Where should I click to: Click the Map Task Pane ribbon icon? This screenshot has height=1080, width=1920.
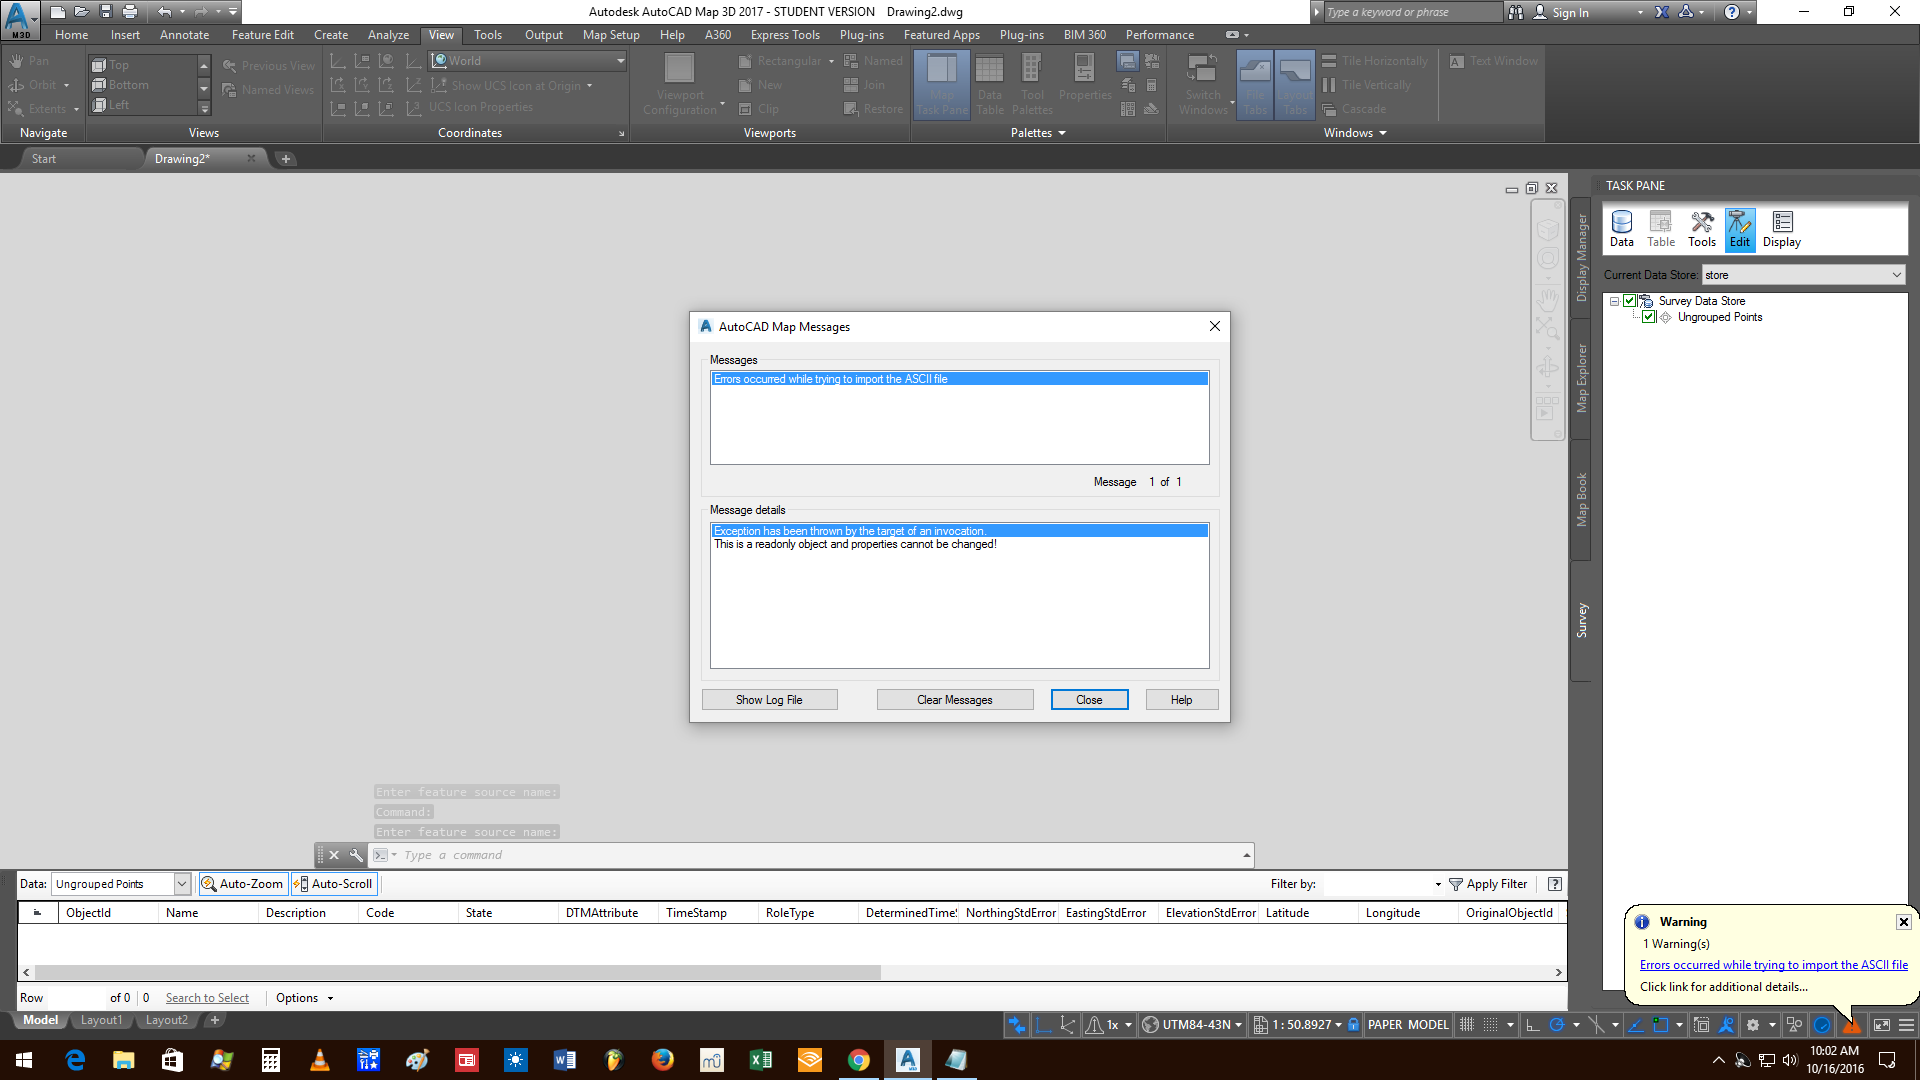click(x=941, y=83)
